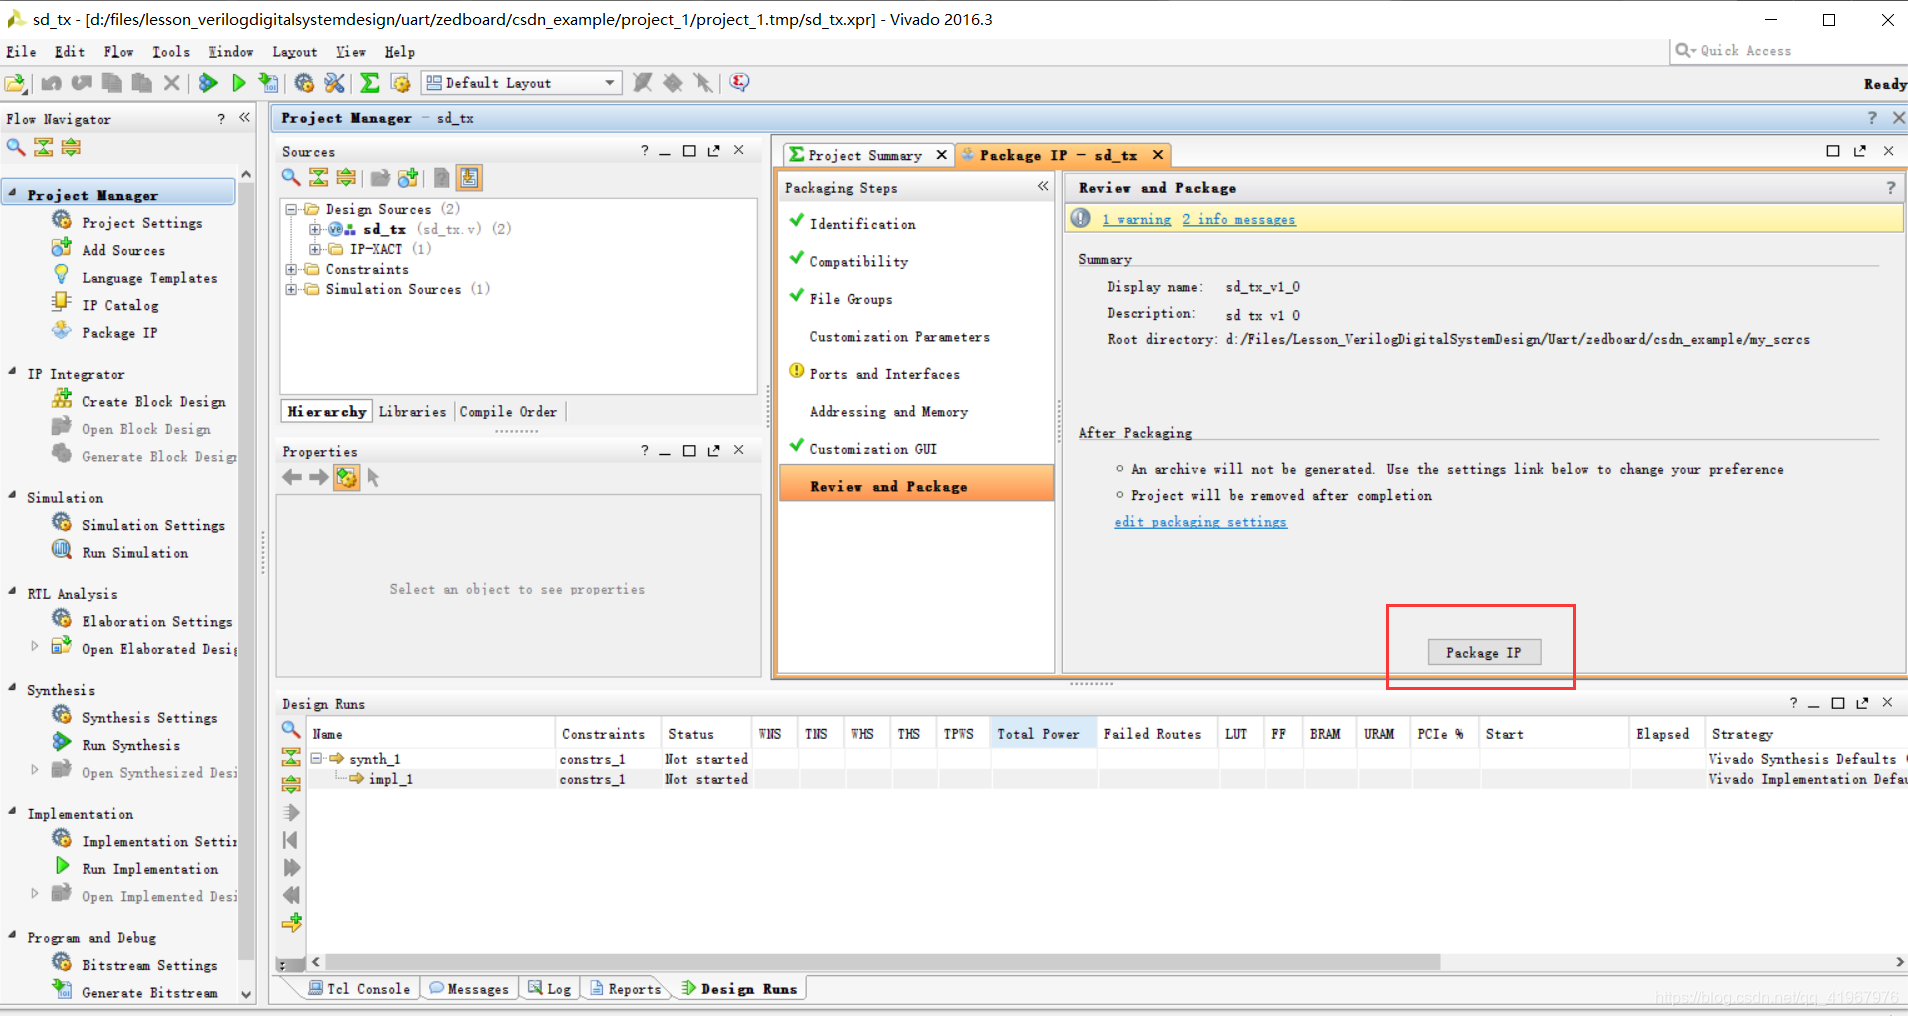Click the Design Runs horizontal scrollbar
The image size is (1908, 1016).
coord(882,962)
